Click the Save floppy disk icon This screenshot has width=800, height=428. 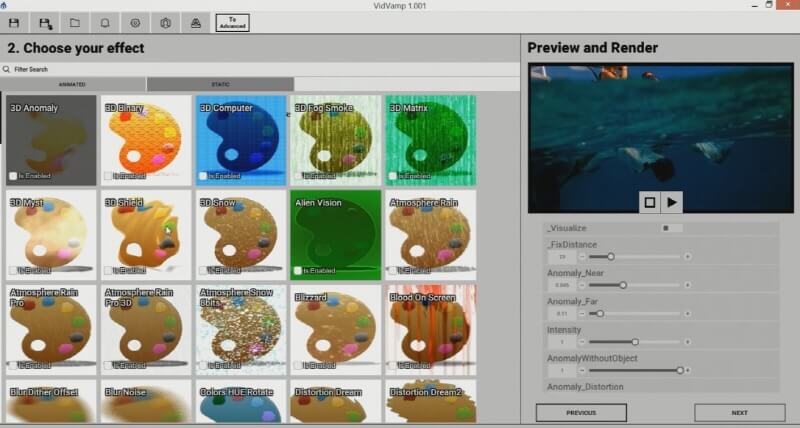pos(14,23)
